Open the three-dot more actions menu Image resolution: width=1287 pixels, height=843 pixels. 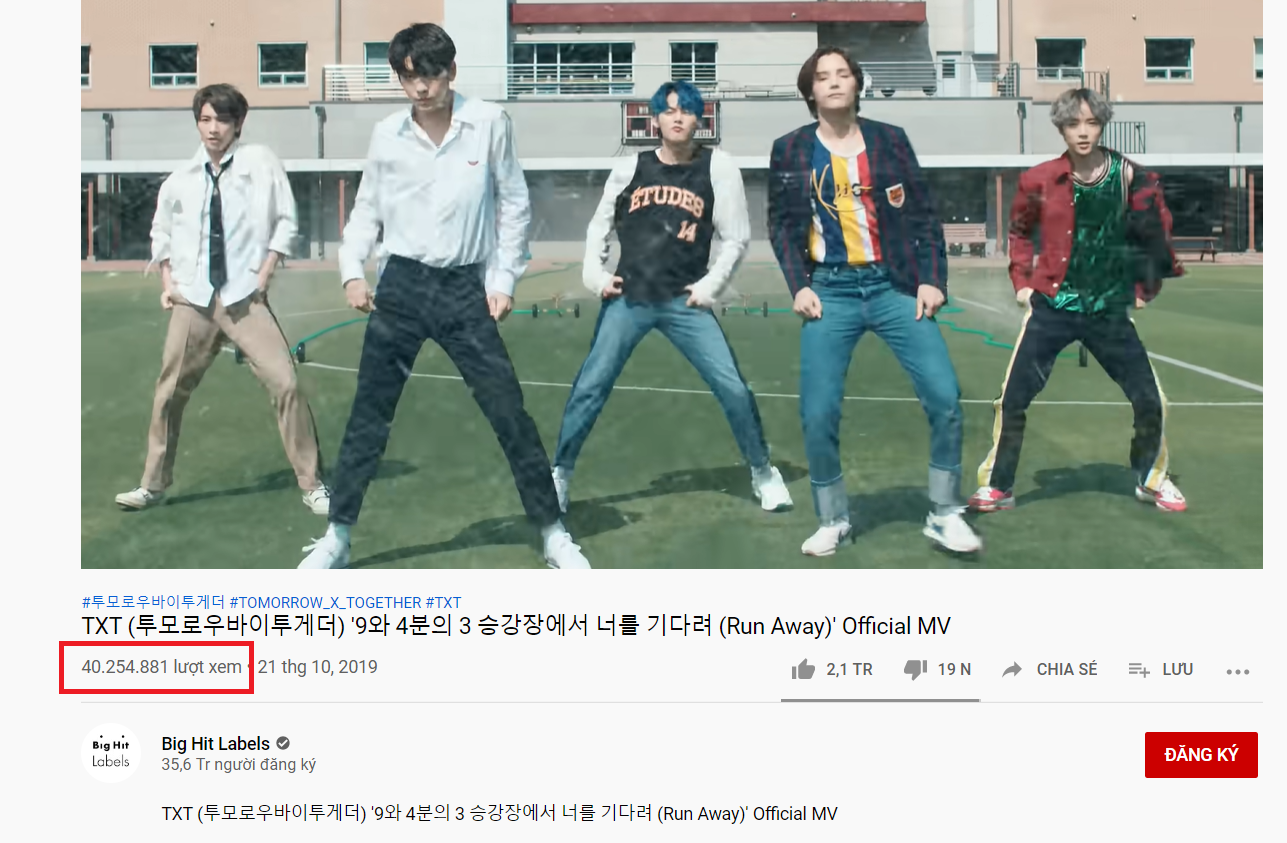click(1238, 671)
